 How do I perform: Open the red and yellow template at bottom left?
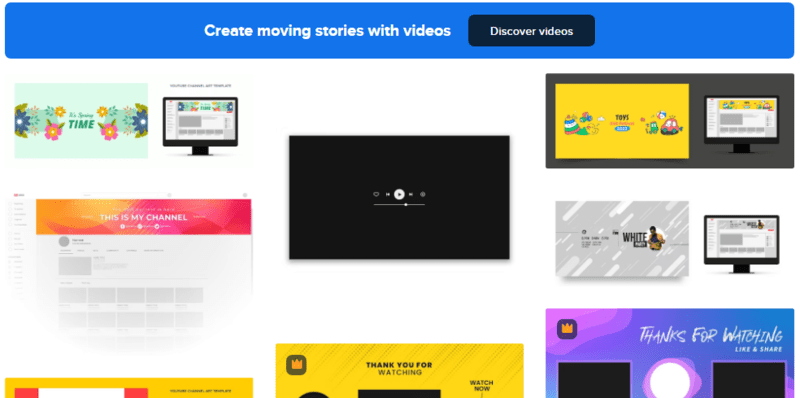click(129, 388)
